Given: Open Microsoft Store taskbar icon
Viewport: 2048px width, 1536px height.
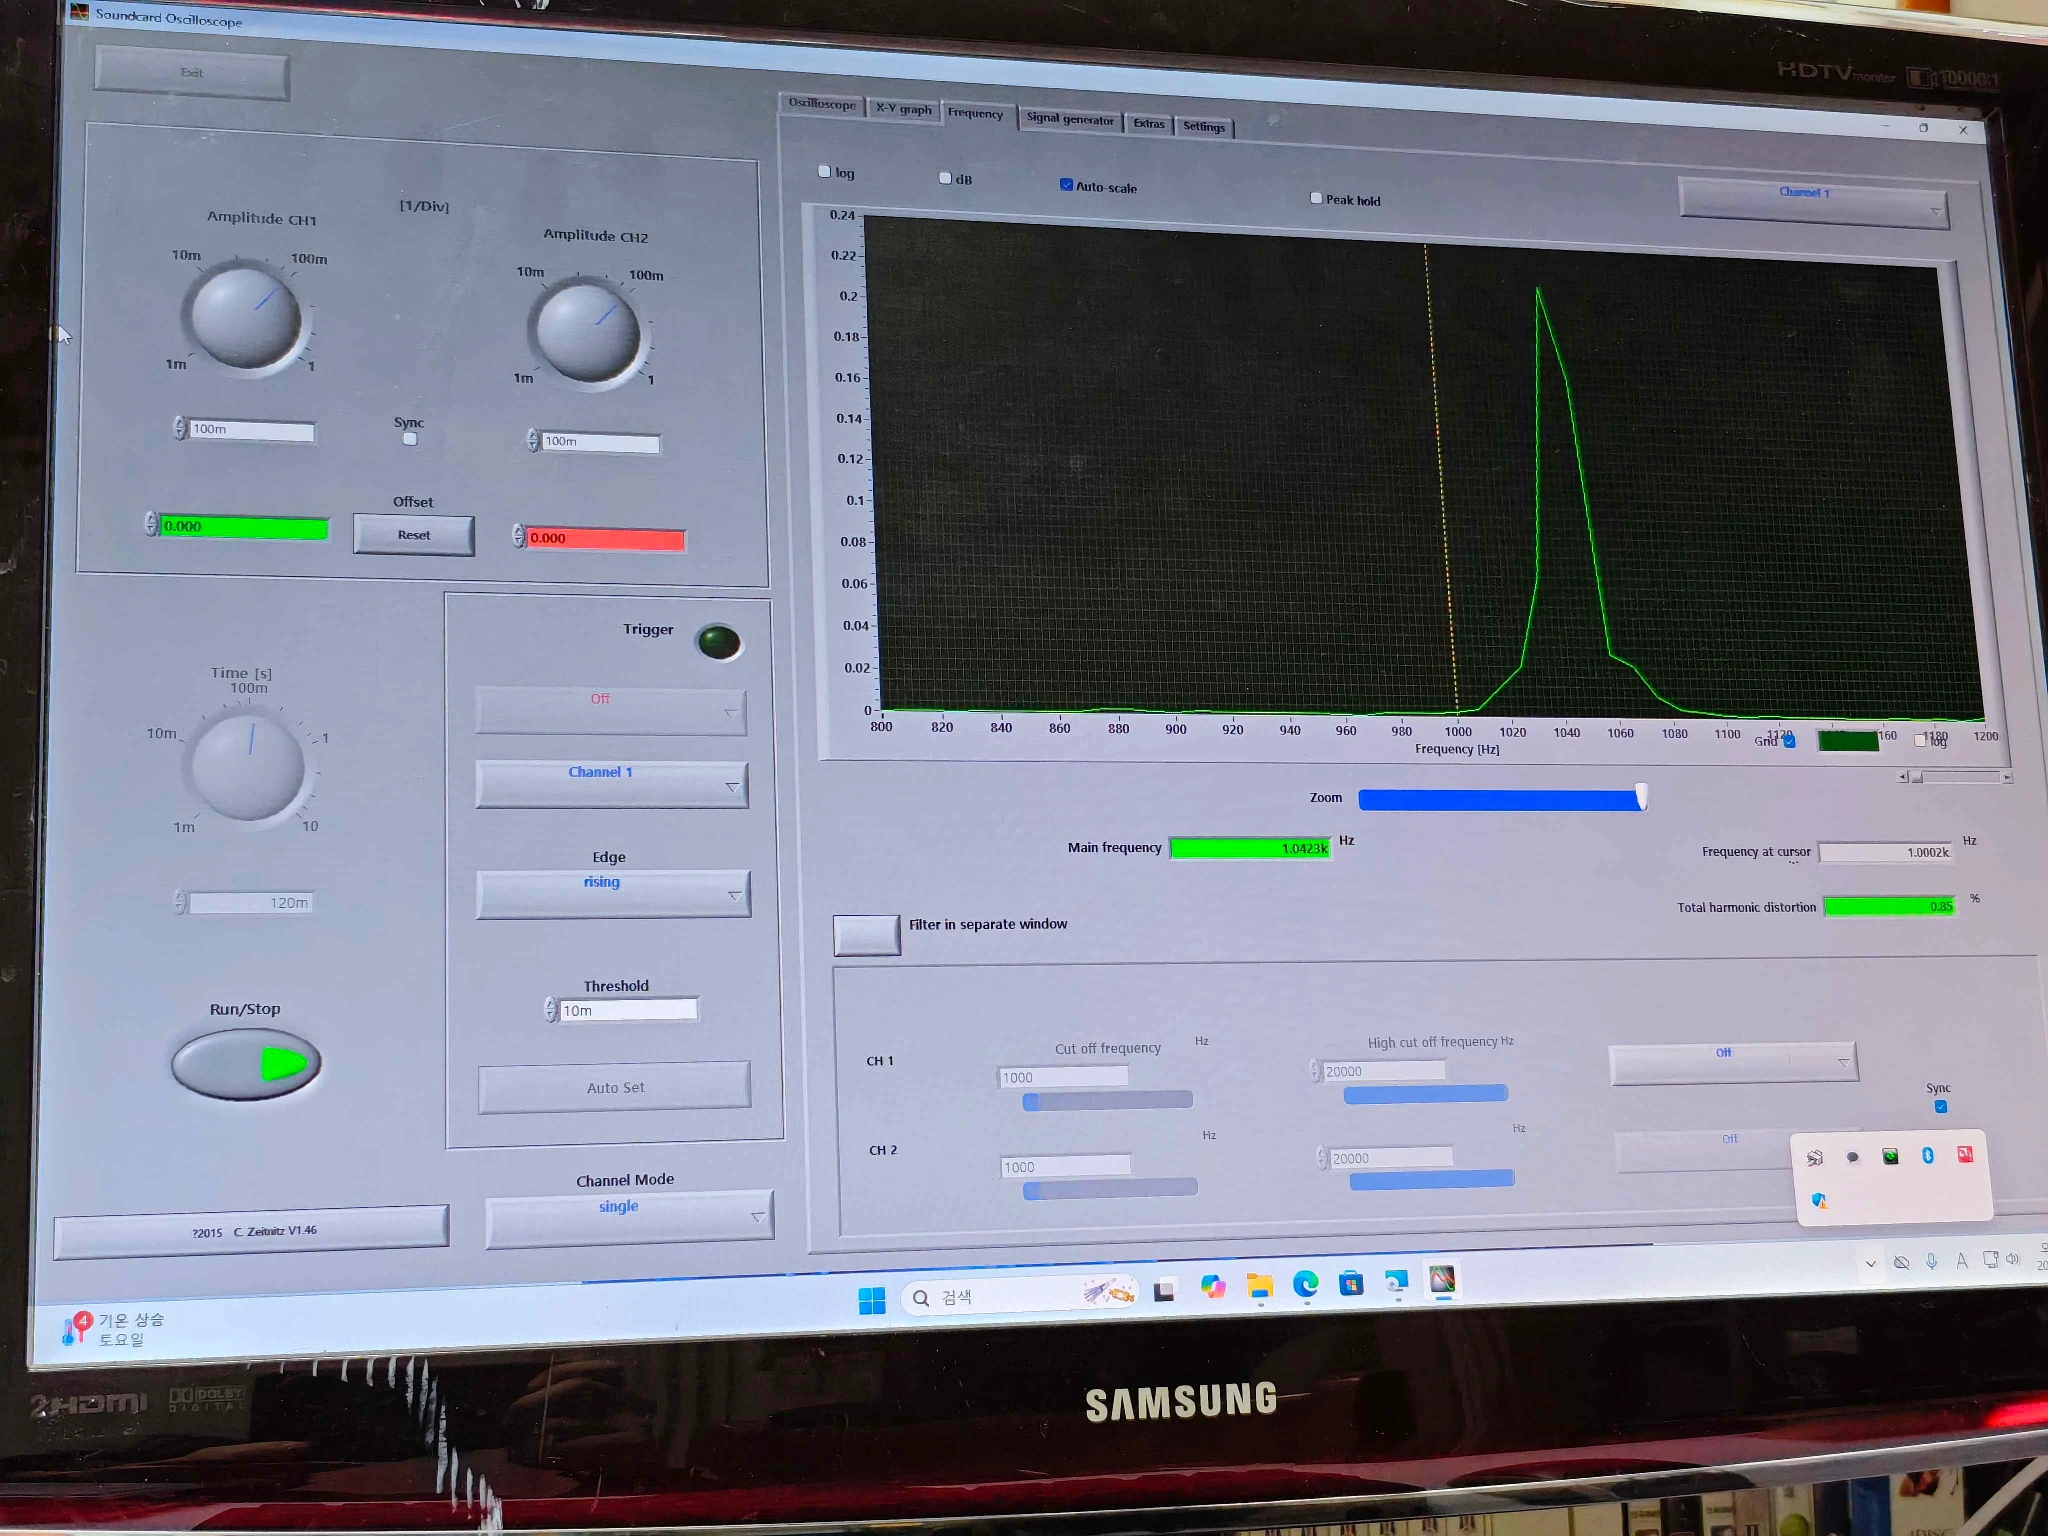Looking at the screenshot, I should coord(1351,1282).
